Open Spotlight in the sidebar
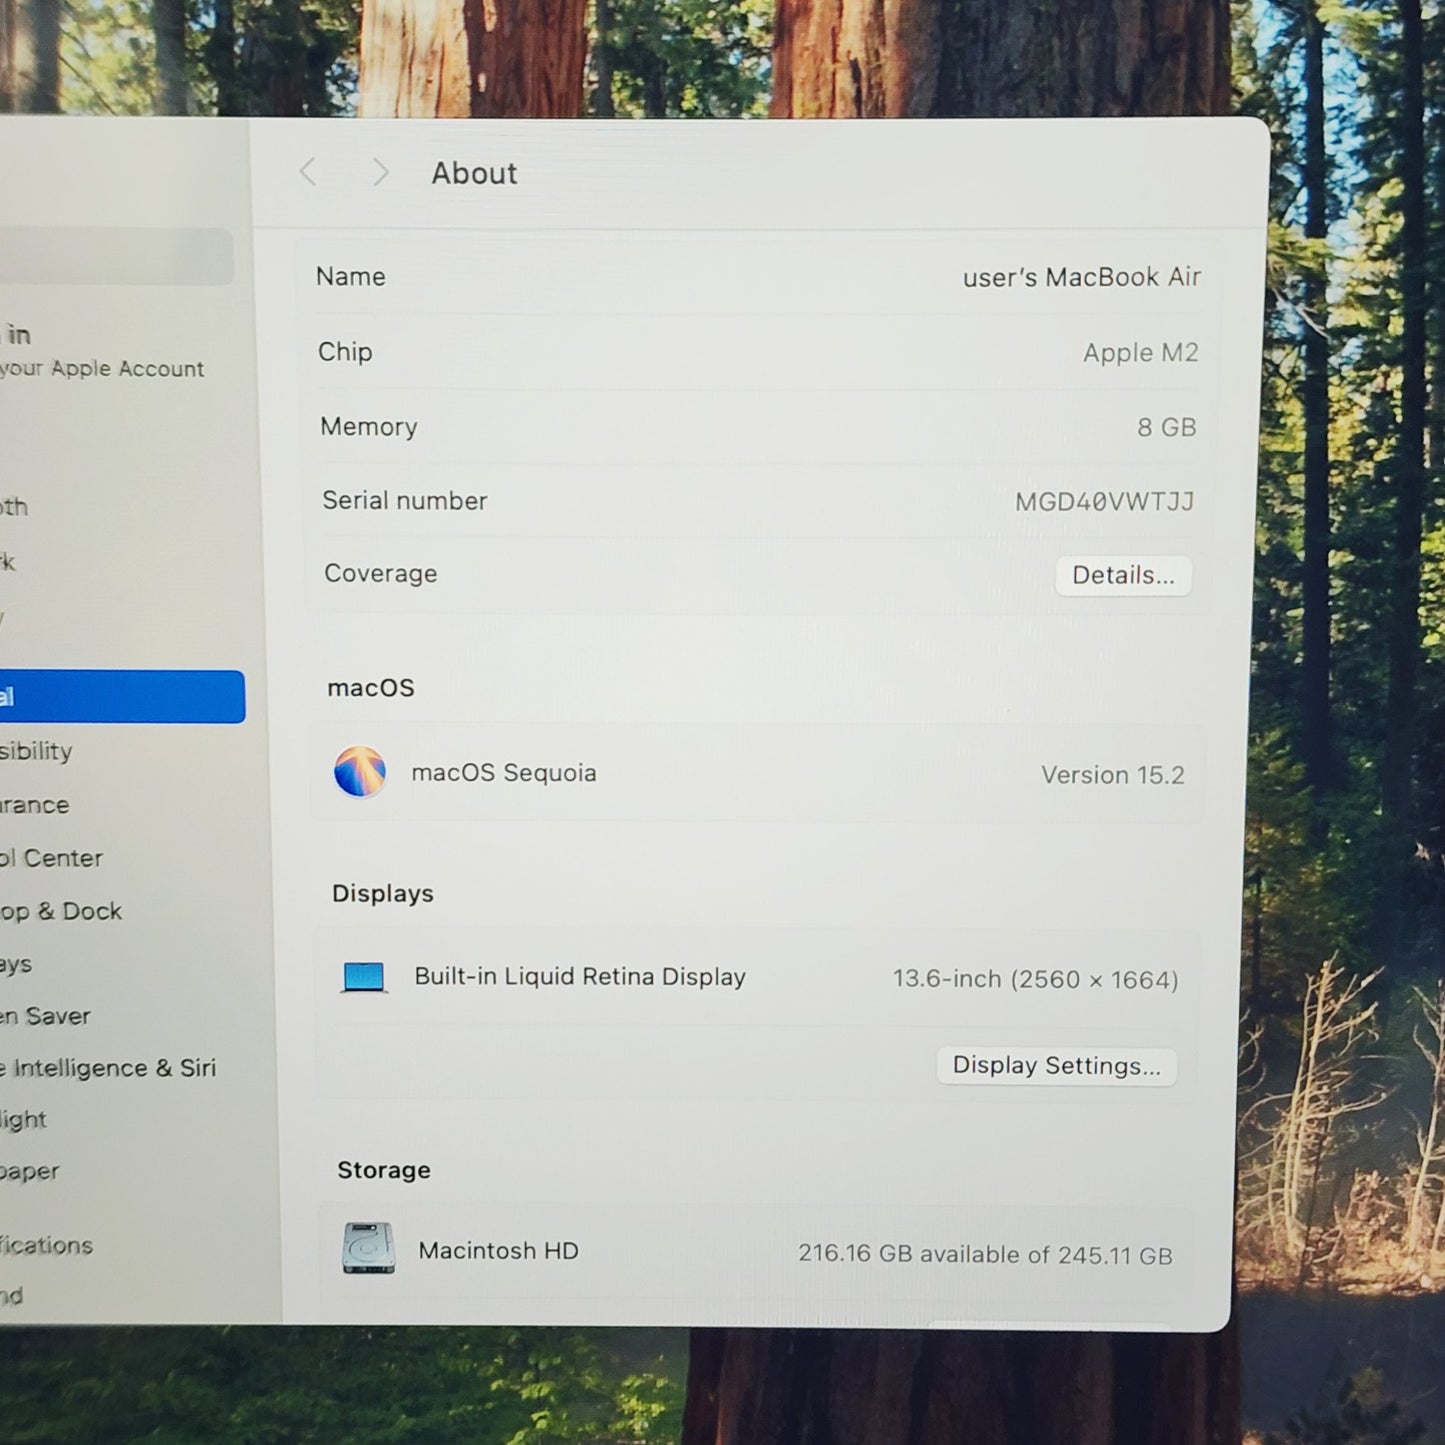The width and height of the screenshot is (1445, 1445). click(23, 1120)
